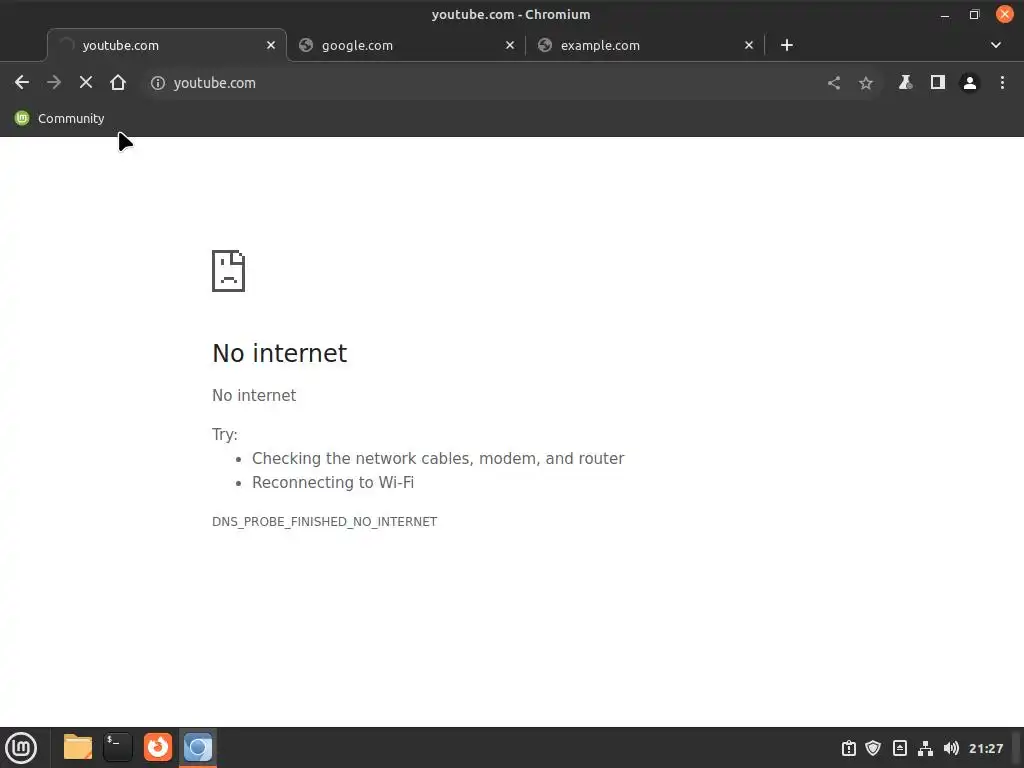
Task: Open the home page button
Action: [x=118, y=82]
